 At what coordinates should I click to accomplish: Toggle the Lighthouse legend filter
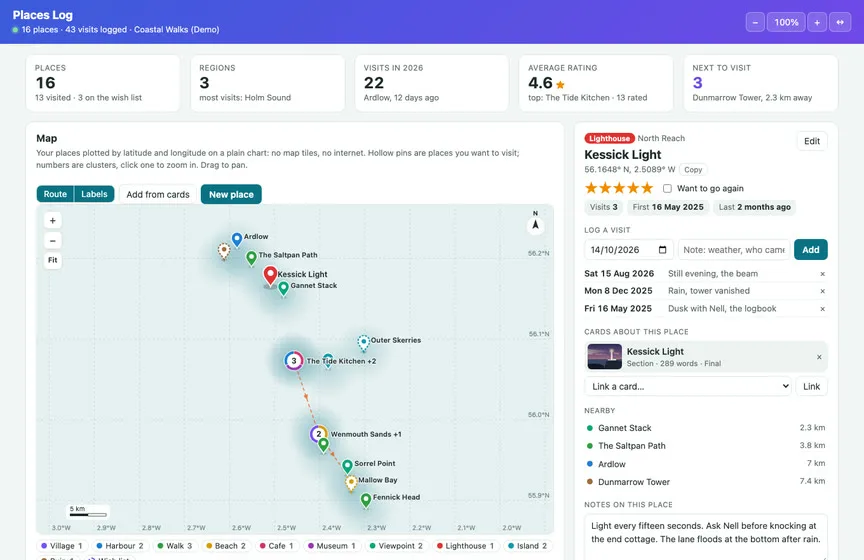coord(465,546)
